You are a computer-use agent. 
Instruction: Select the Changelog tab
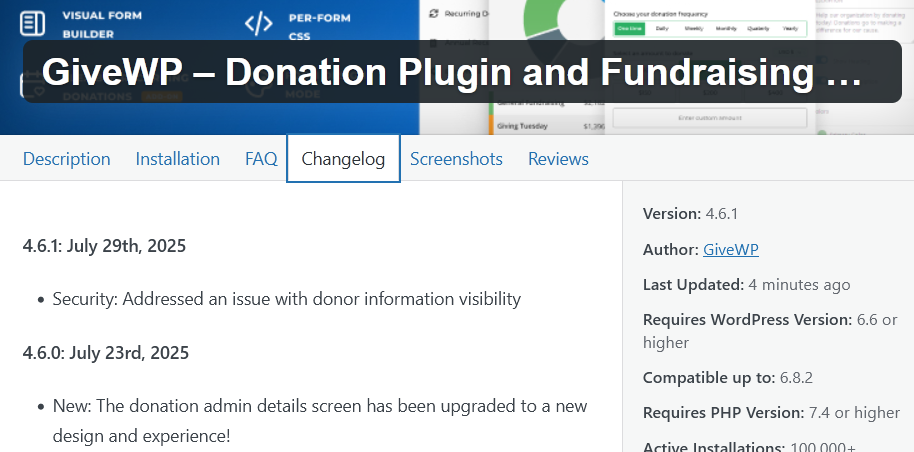coord(343,159)
